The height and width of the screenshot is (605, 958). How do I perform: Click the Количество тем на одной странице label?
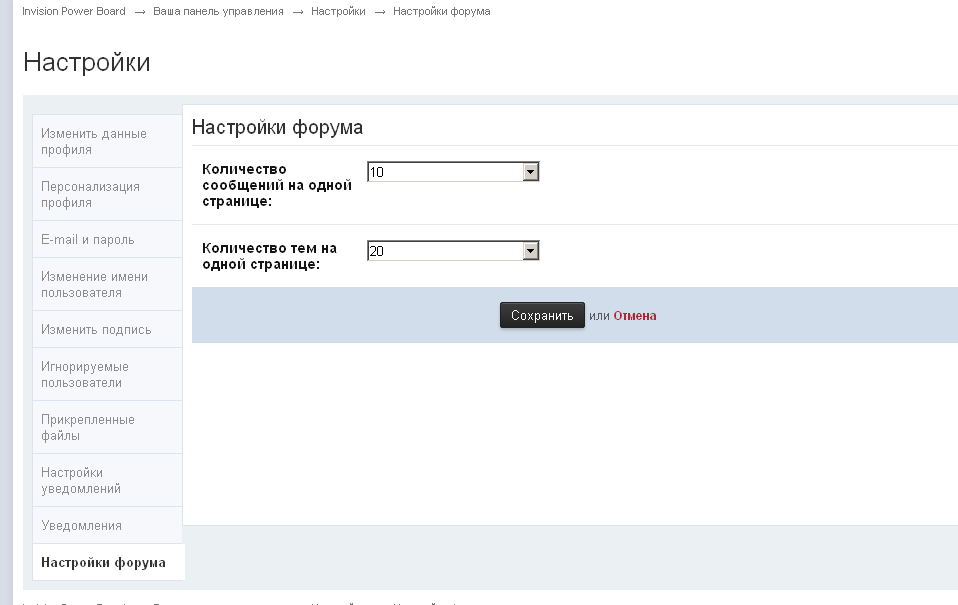click(269, 256)
